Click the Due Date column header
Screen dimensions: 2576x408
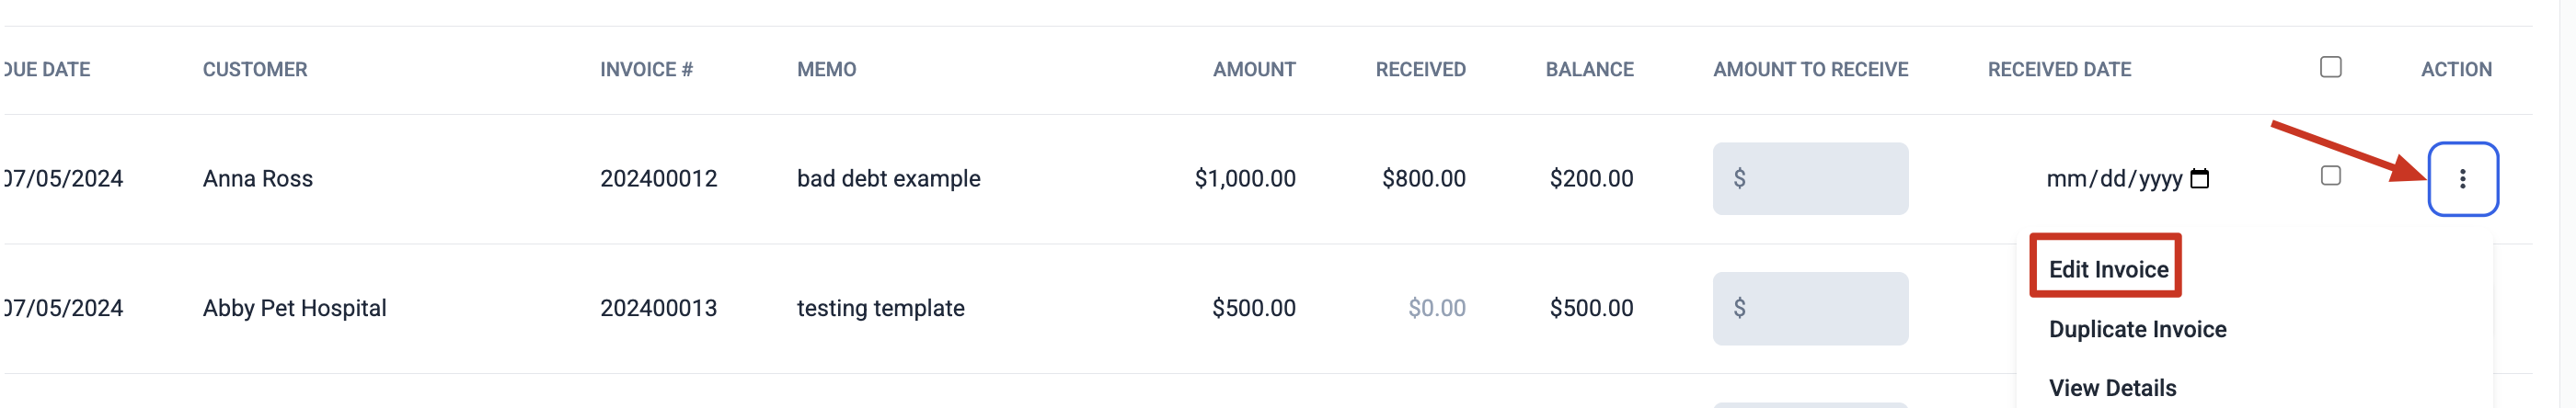pos(46,69)
